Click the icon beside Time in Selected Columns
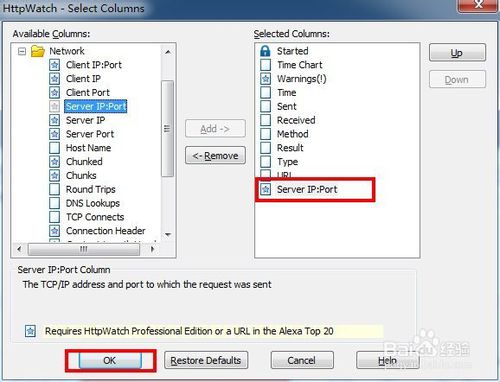Viewport: 500px width, 382px height. click(x=265, y=92)
